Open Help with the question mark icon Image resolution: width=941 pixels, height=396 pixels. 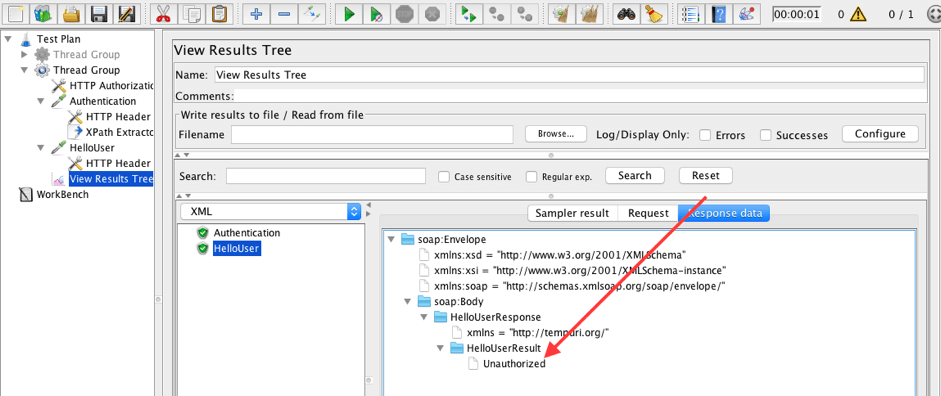click(718, 13)
